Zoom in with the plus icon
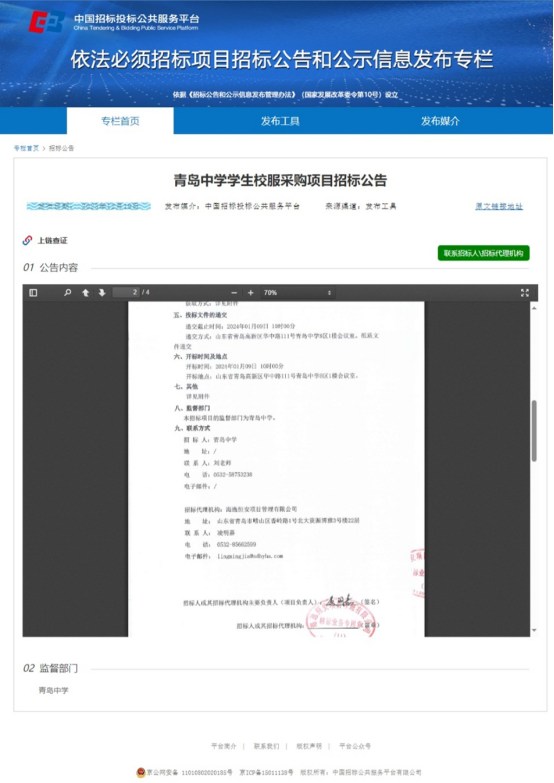 click(x=251, y=293)
